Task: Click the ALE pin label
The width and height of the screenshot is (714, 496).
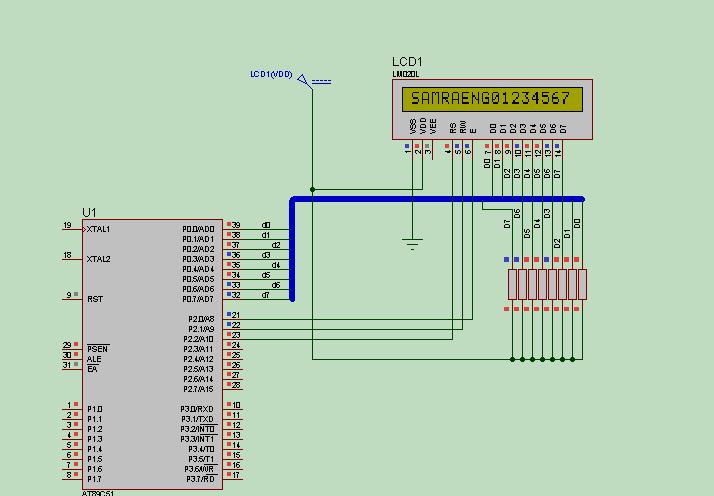Action: tap(94, 359)
